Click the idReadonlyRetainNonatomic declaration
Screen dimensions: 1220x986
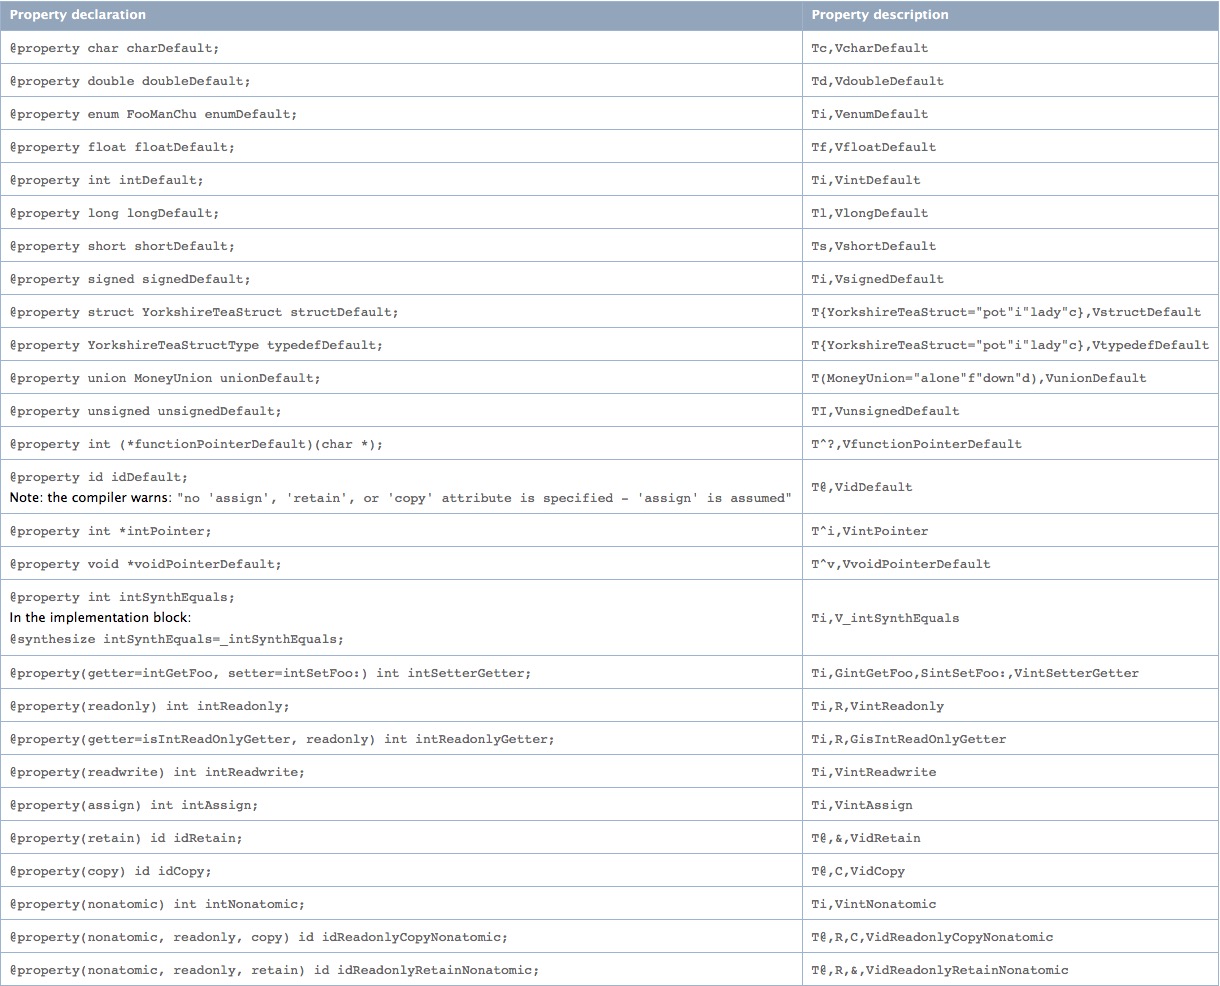click(274, 970)
